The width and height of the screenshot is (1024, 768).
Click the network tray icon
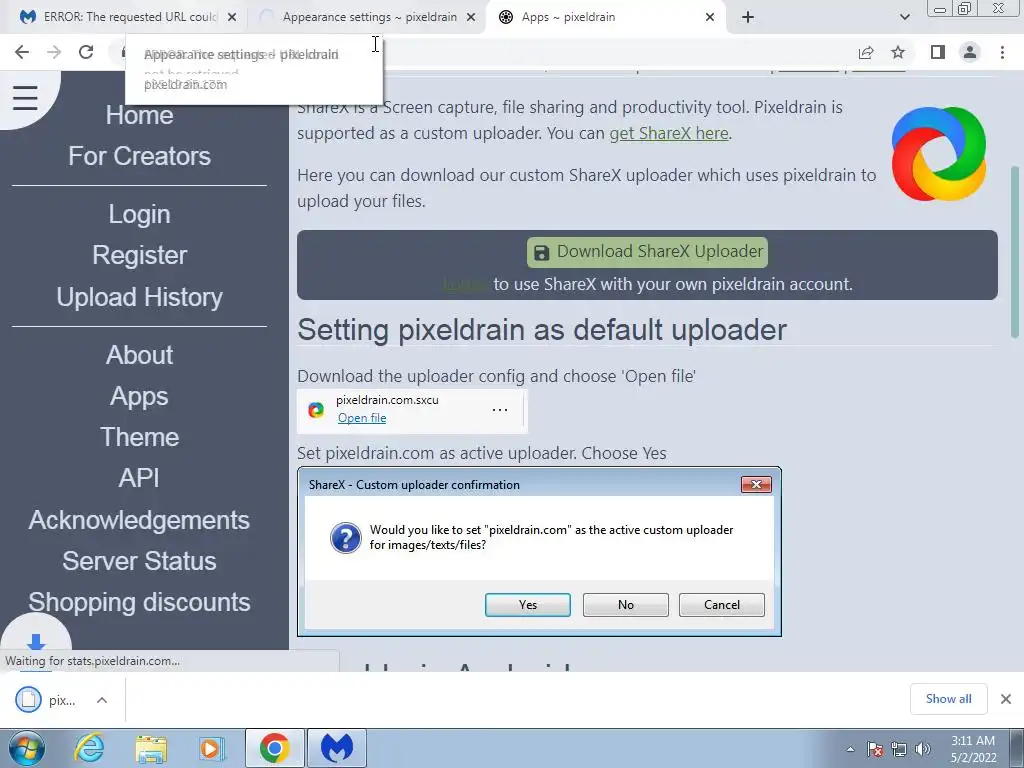pos(899,749)
